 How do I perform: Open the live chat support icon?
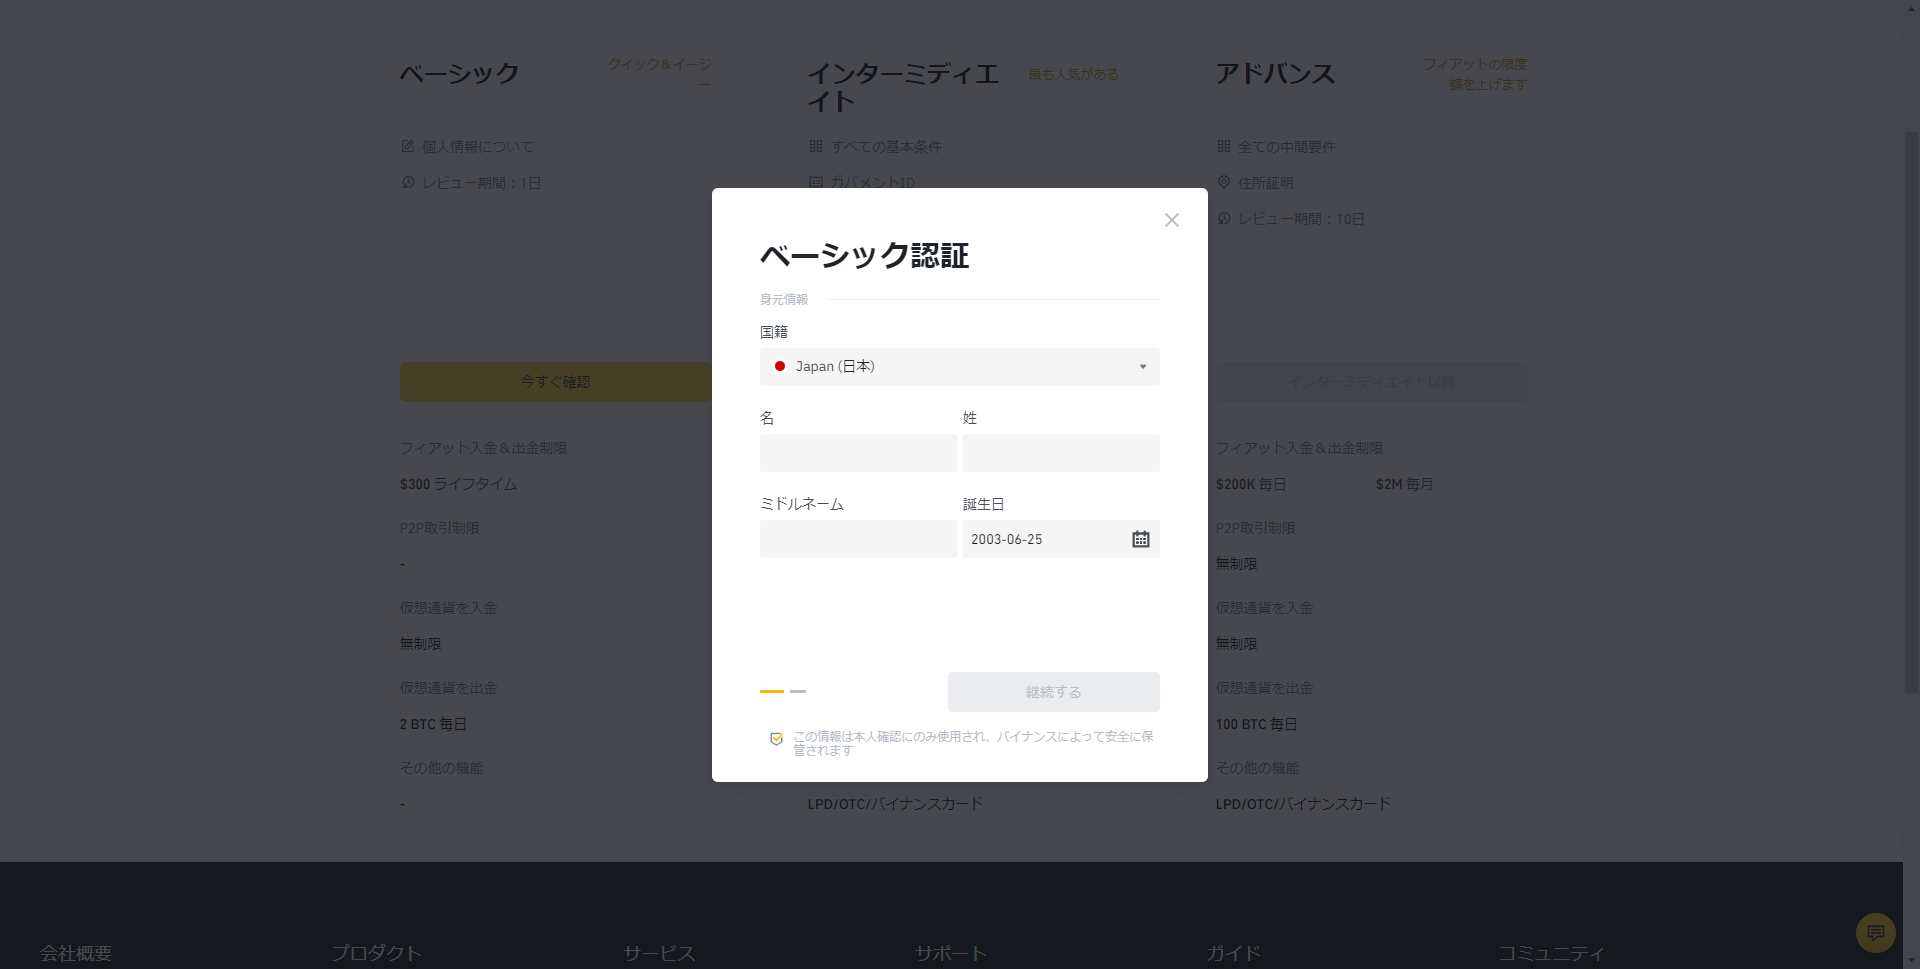point(1875,933)
